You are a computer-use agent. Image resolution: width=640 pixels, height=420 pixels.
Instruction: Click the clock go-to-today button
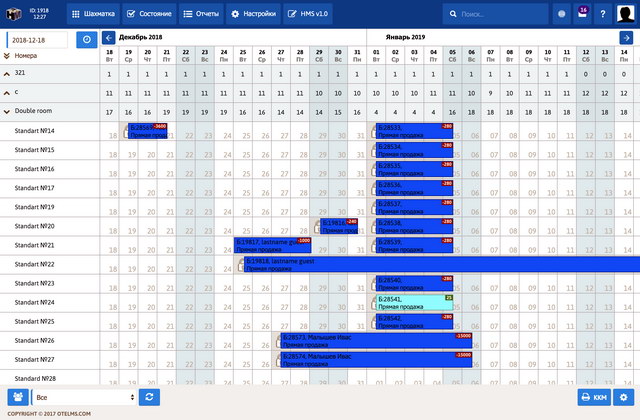point(87,40)
